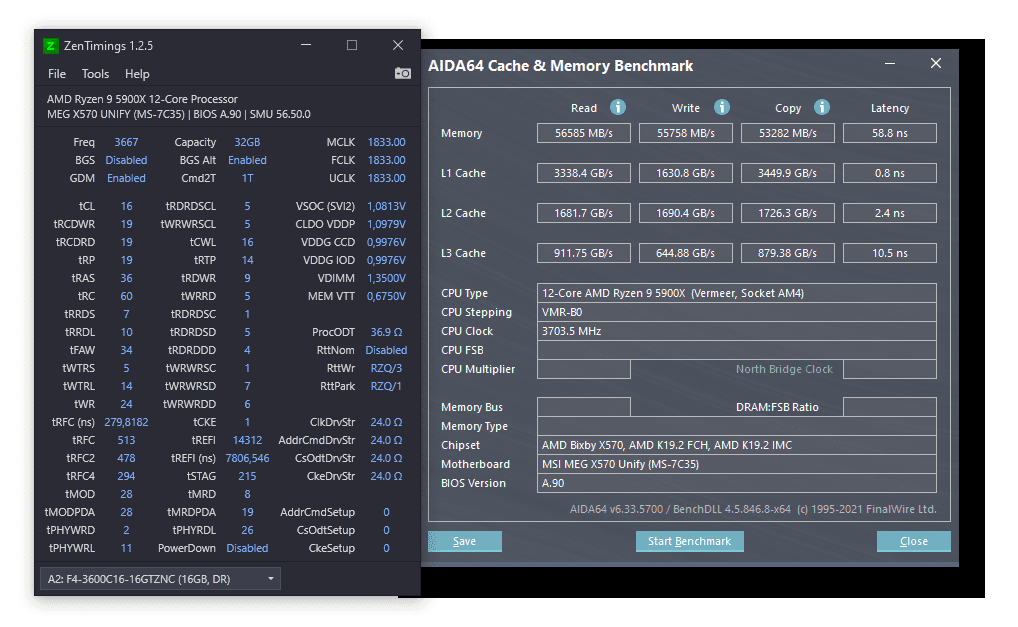Click the VSOC (SVI2) value 1,0813V
Viewport: 1018px width, 627px height.
(386, 206)
